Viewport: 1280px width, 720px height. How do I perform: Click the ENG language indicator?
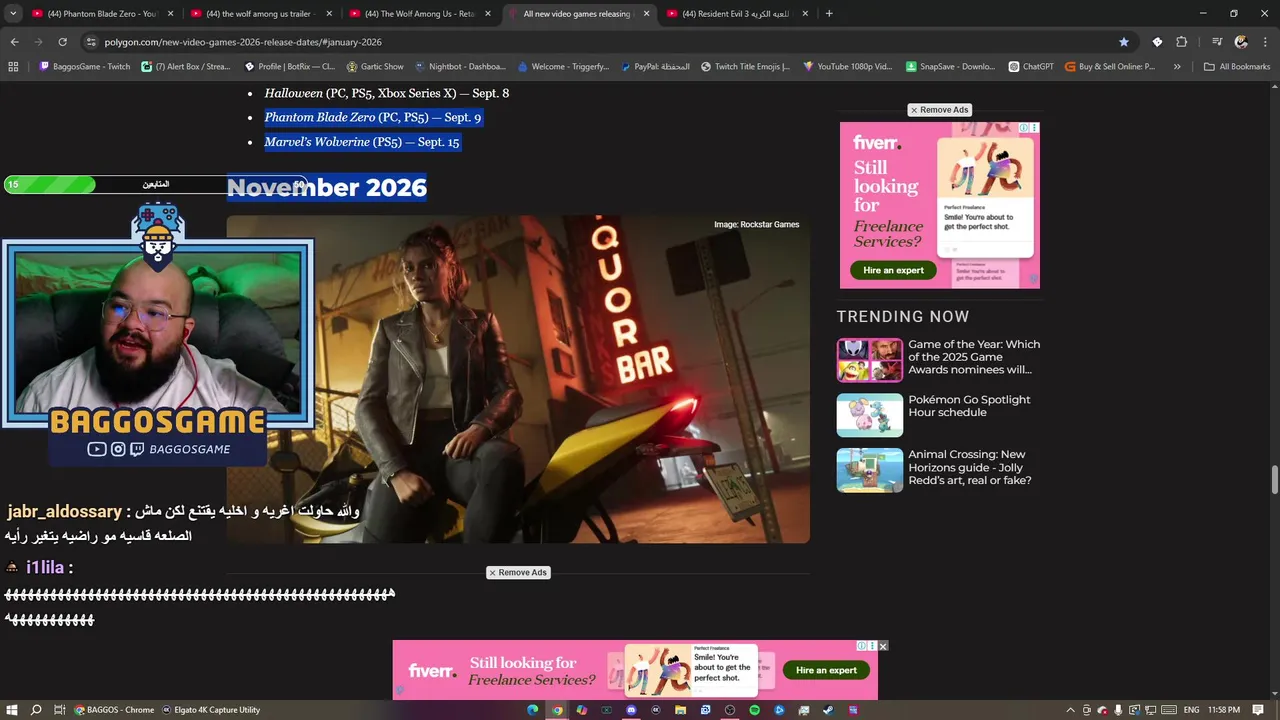point(1191,710)
